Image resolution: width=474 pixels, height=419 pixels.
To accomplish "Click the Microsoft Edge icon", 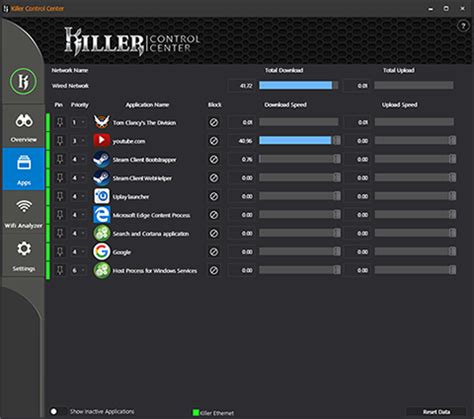I will 101,215.
